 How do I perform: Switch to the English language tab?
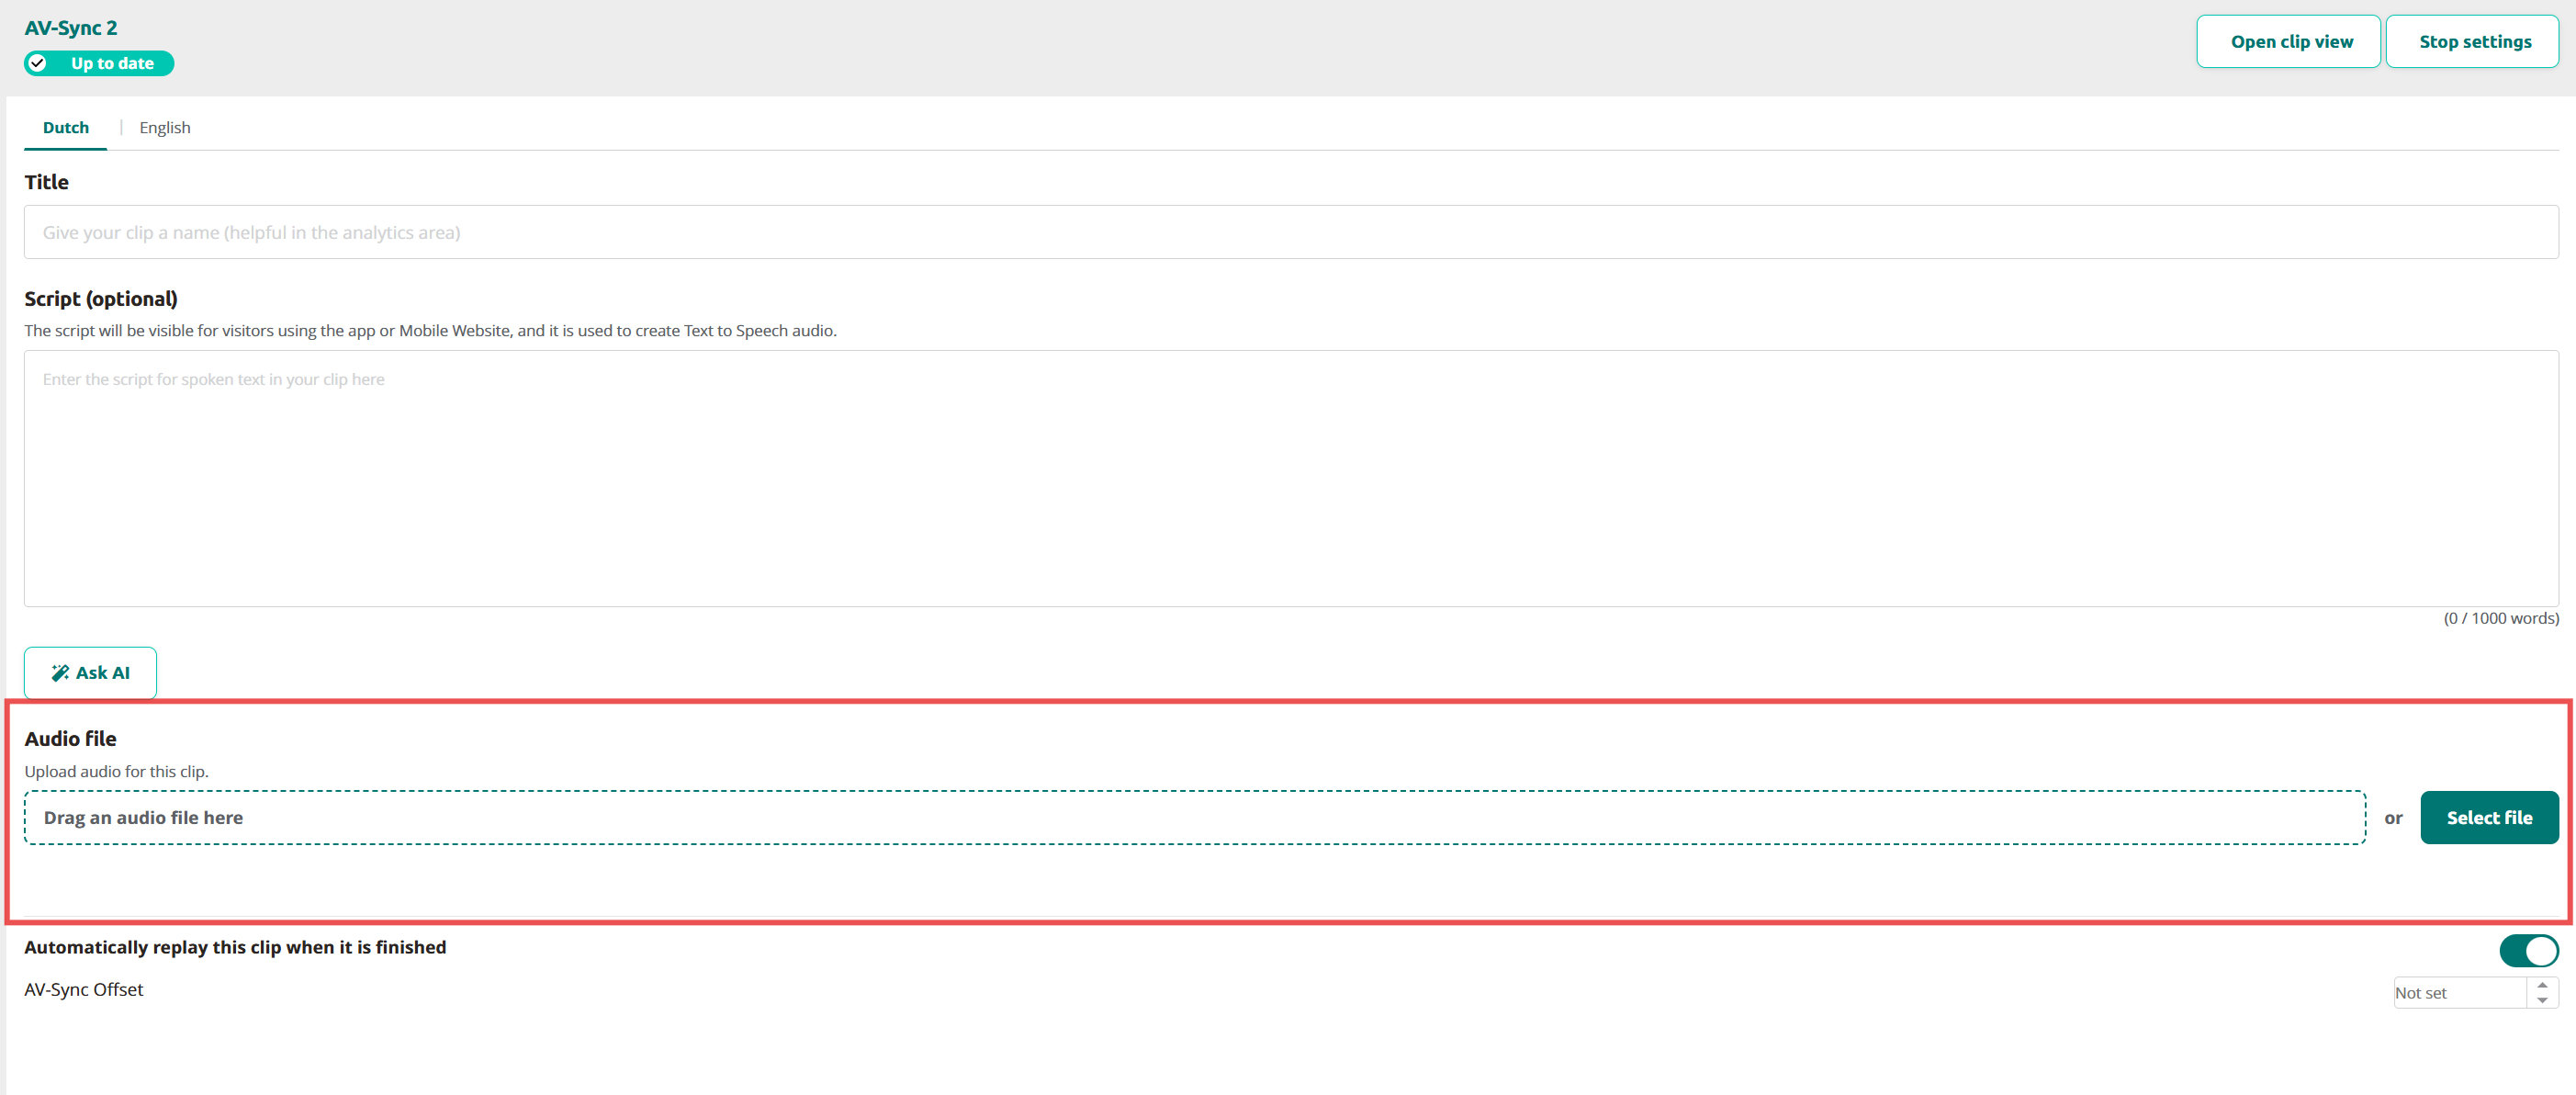[x=165, y=127]
